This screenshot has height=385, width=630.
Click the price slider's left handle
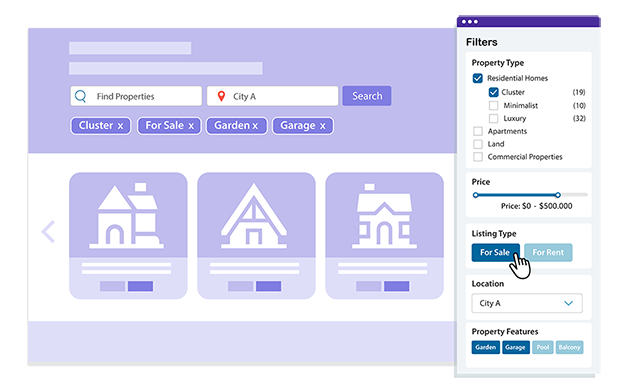click(x=476, y=195)
